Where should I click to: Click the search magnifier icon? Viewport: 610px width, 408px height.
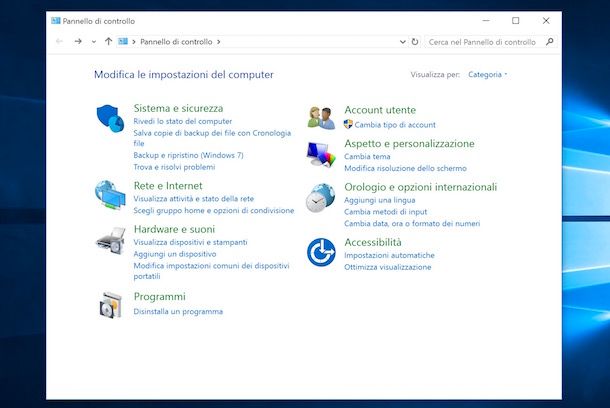click(549, 42)
